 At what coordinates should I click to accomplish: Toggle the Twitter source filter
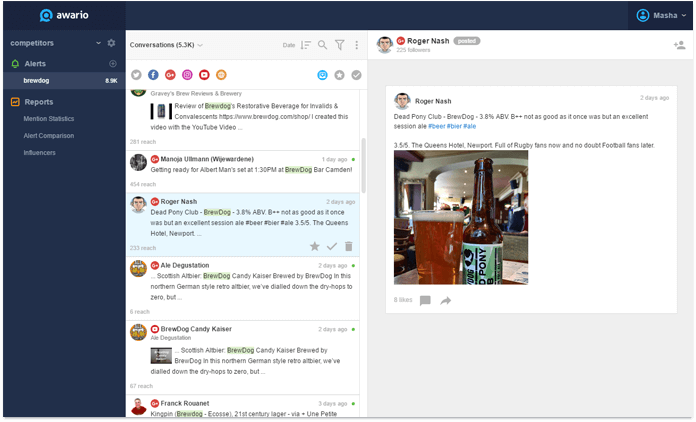pyautogui.click(x=136, y=75)
